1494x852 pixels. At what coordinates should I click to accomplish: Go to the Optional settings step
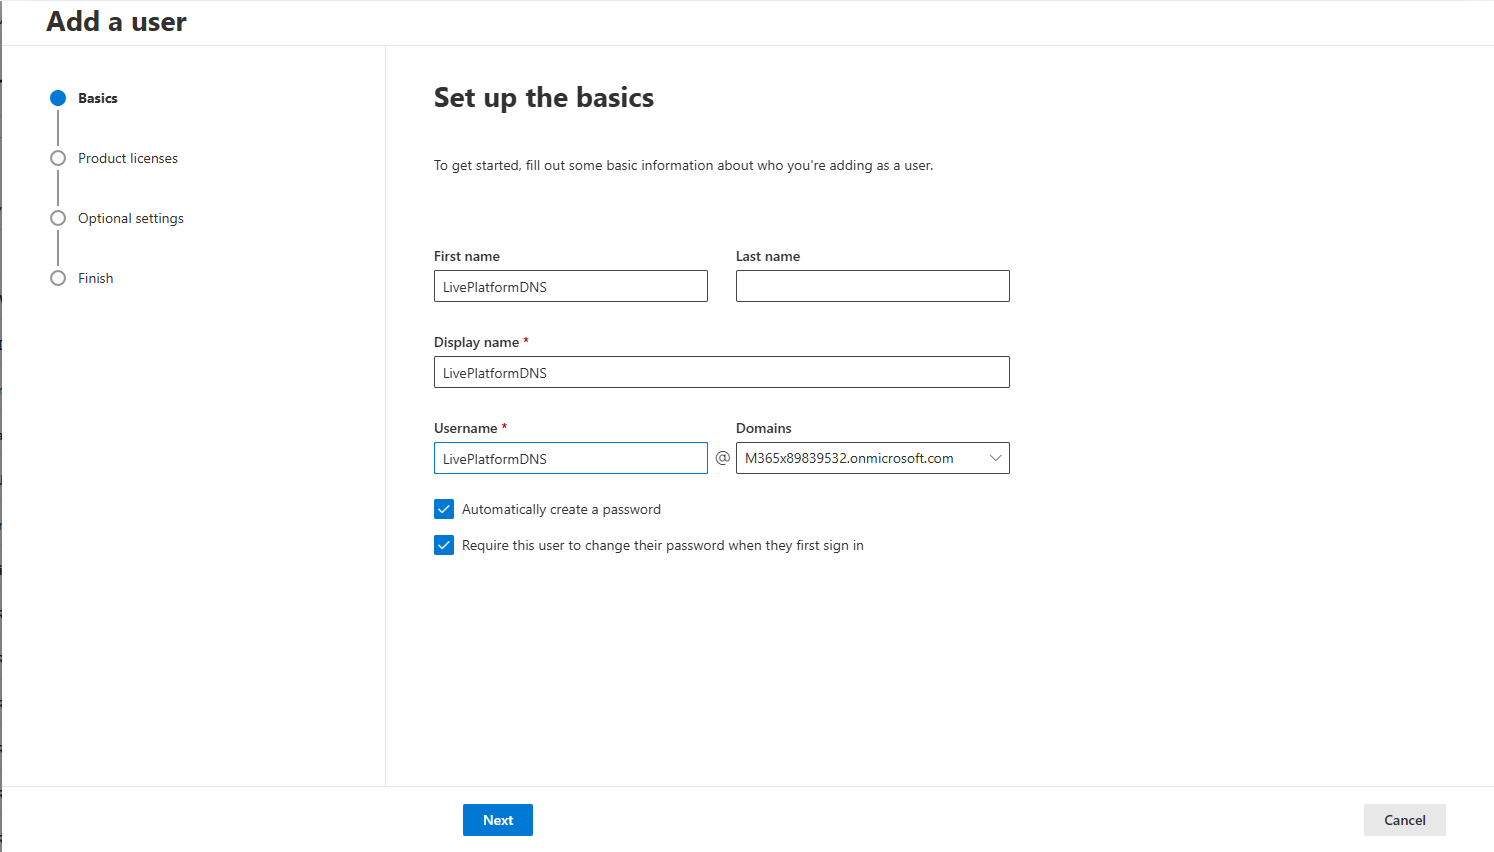pyautogui.click(x=131, y=218)
